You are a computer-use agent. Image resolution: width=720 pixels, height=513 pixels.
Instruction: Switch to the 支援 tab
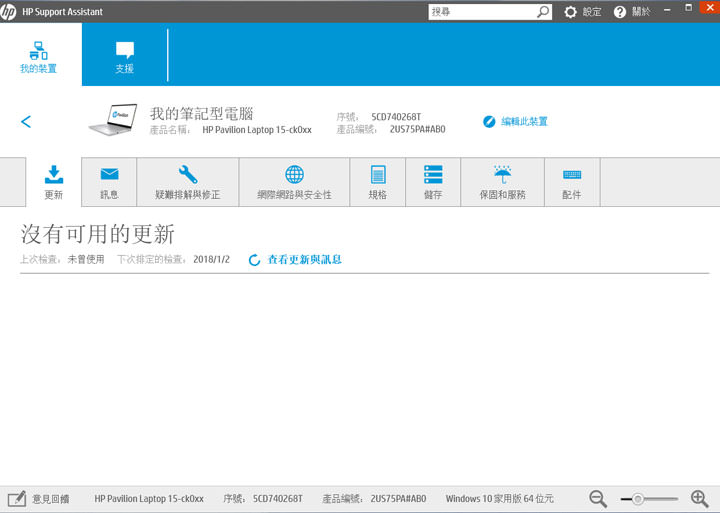tap(124, 57)
